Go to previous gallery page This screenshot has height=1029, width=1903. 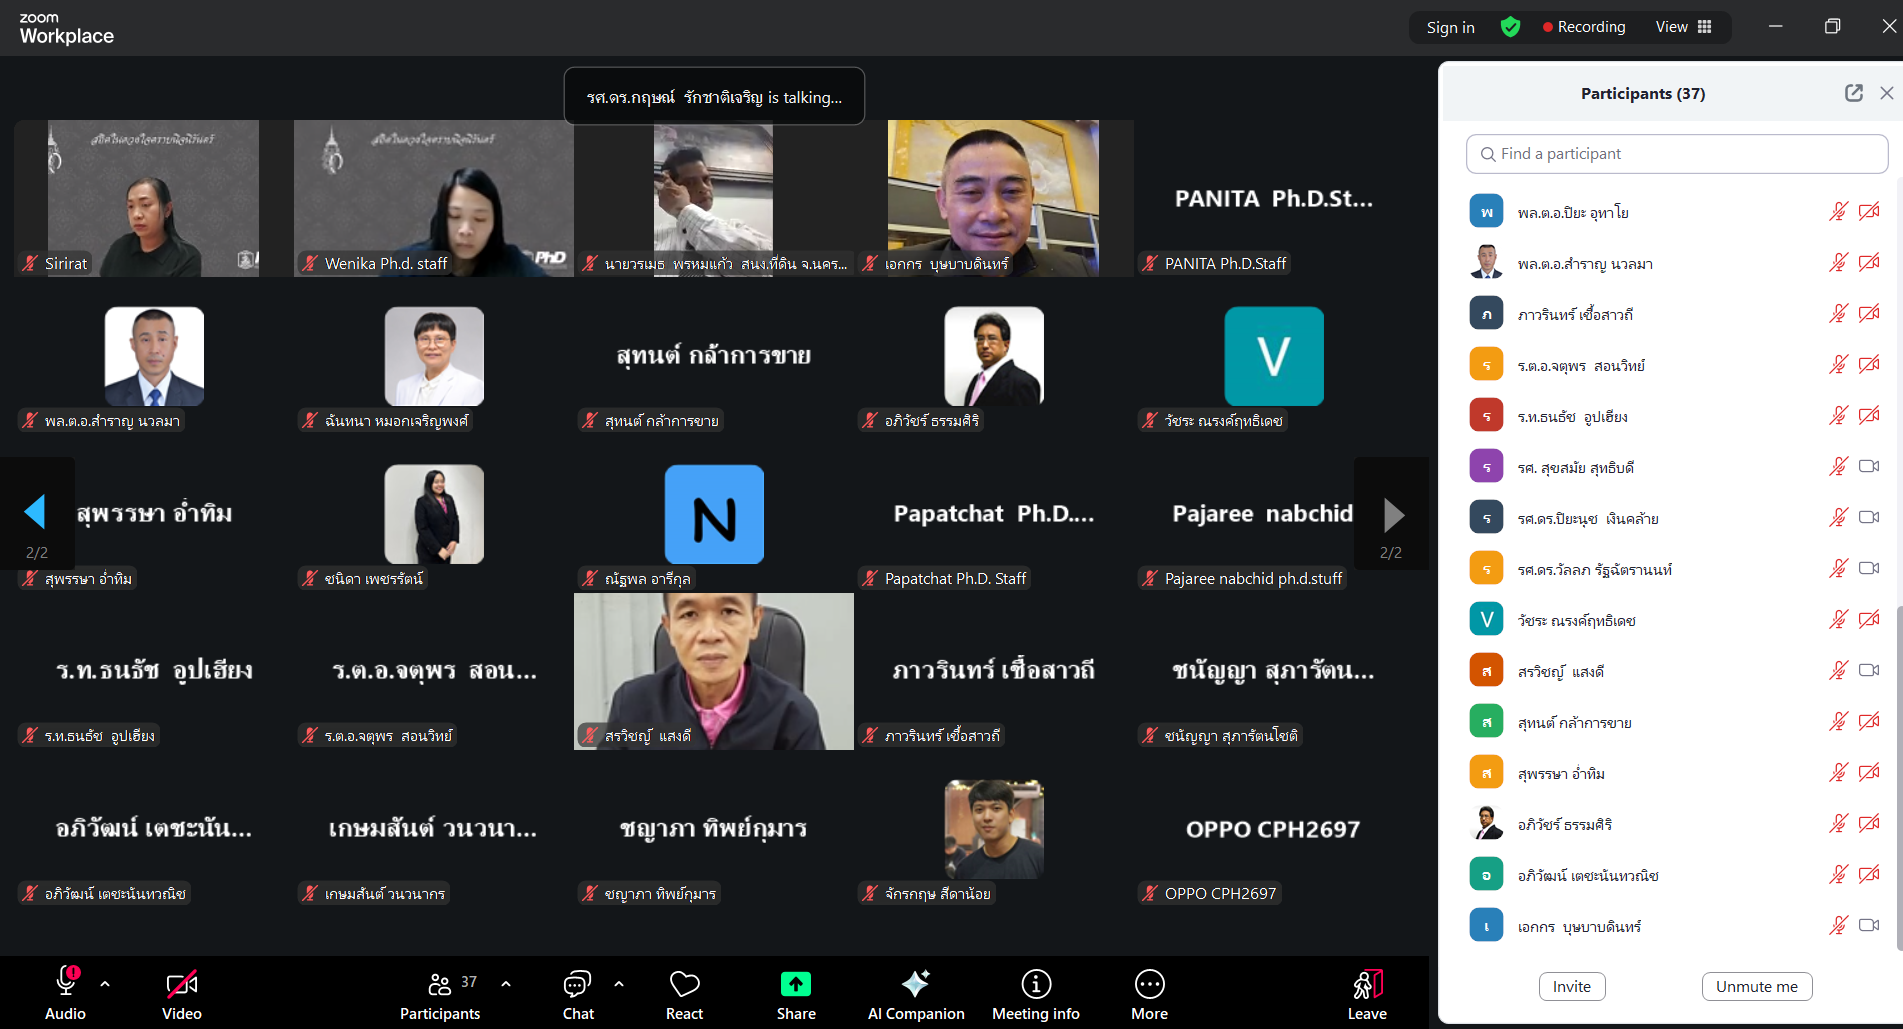click(35, 512)
